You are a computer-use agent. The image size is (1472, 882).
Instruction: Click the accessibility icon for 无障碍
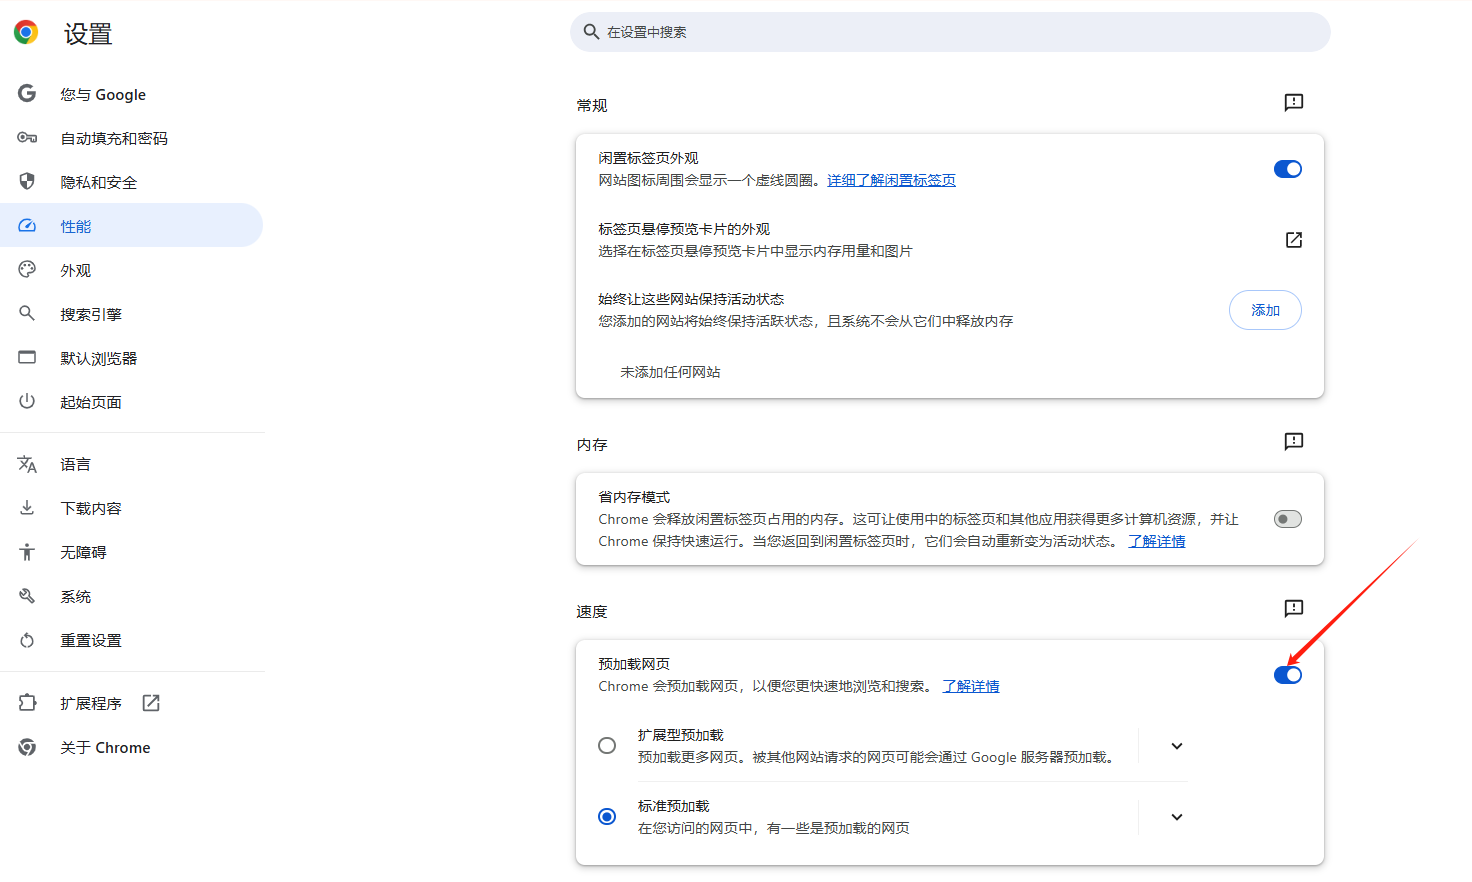click(27, 552)
